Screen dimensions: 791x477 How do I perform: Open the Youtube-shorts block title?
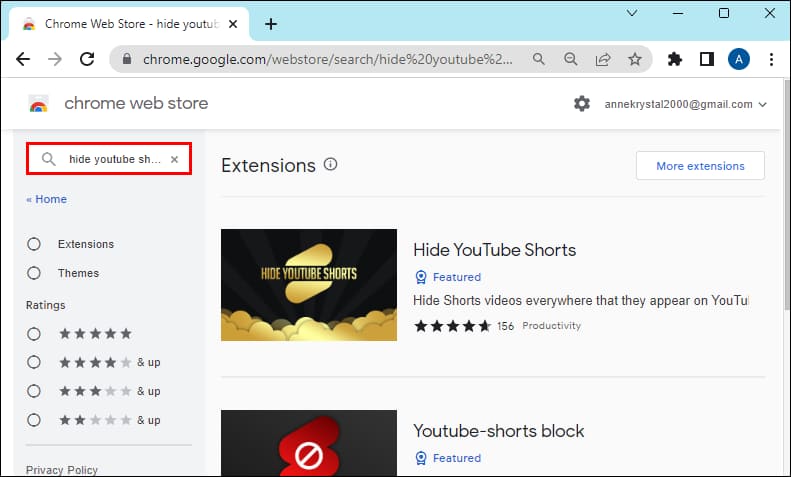pos(498,431)
